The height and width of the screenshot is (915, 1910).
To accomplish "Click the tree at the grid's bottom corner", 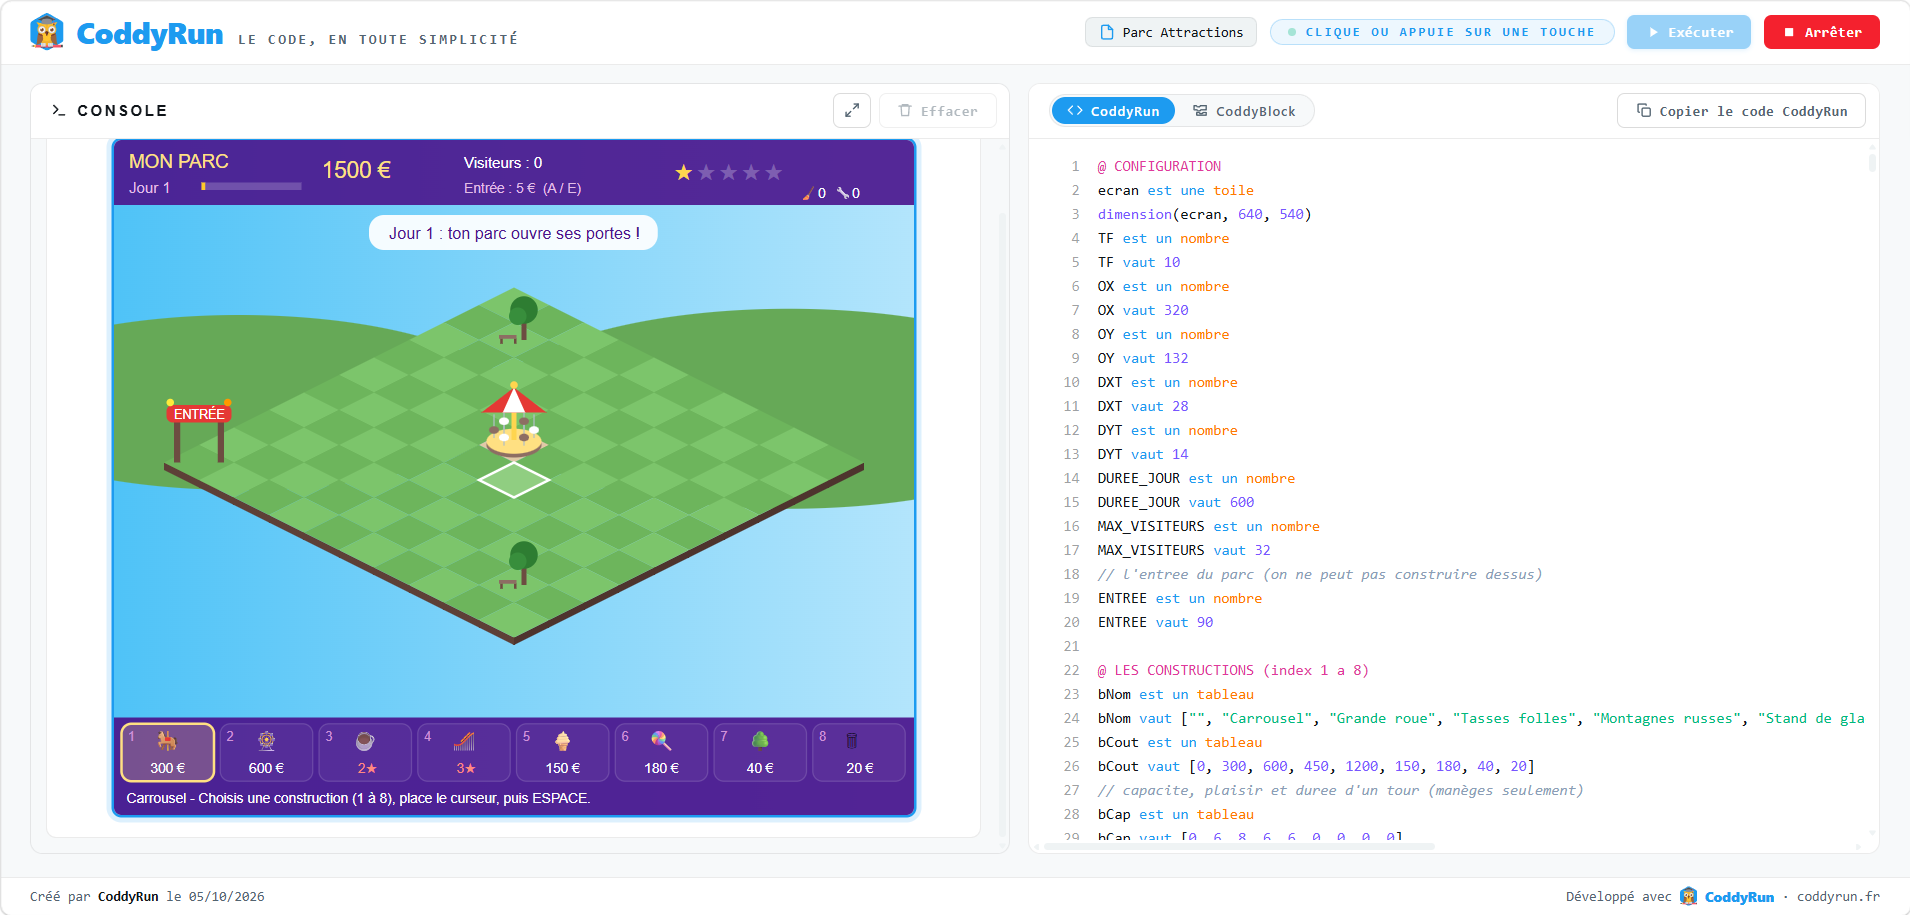I will point(522,561).
